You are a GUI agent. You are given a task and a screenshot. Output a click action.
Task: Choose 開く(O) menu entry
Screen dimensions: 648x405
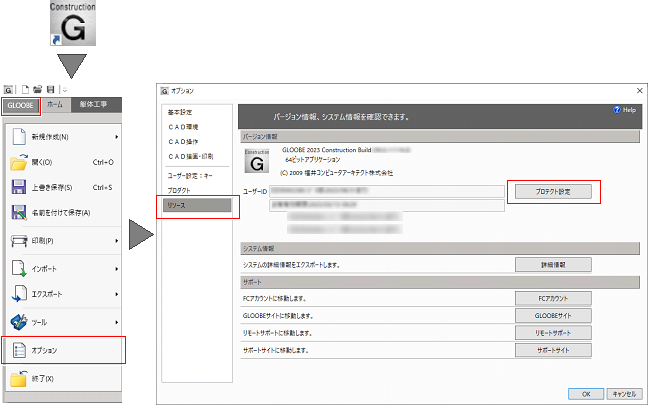point(64,162)
